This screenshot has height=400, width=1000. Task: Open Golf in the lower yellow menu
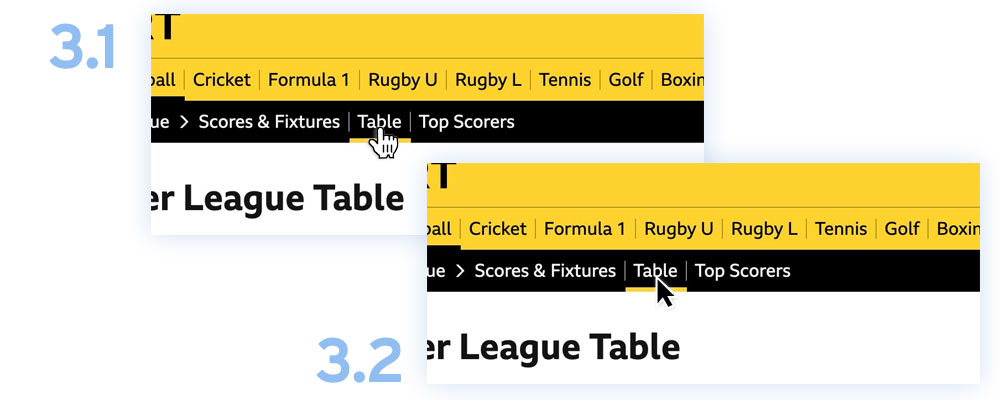point(902,229)
